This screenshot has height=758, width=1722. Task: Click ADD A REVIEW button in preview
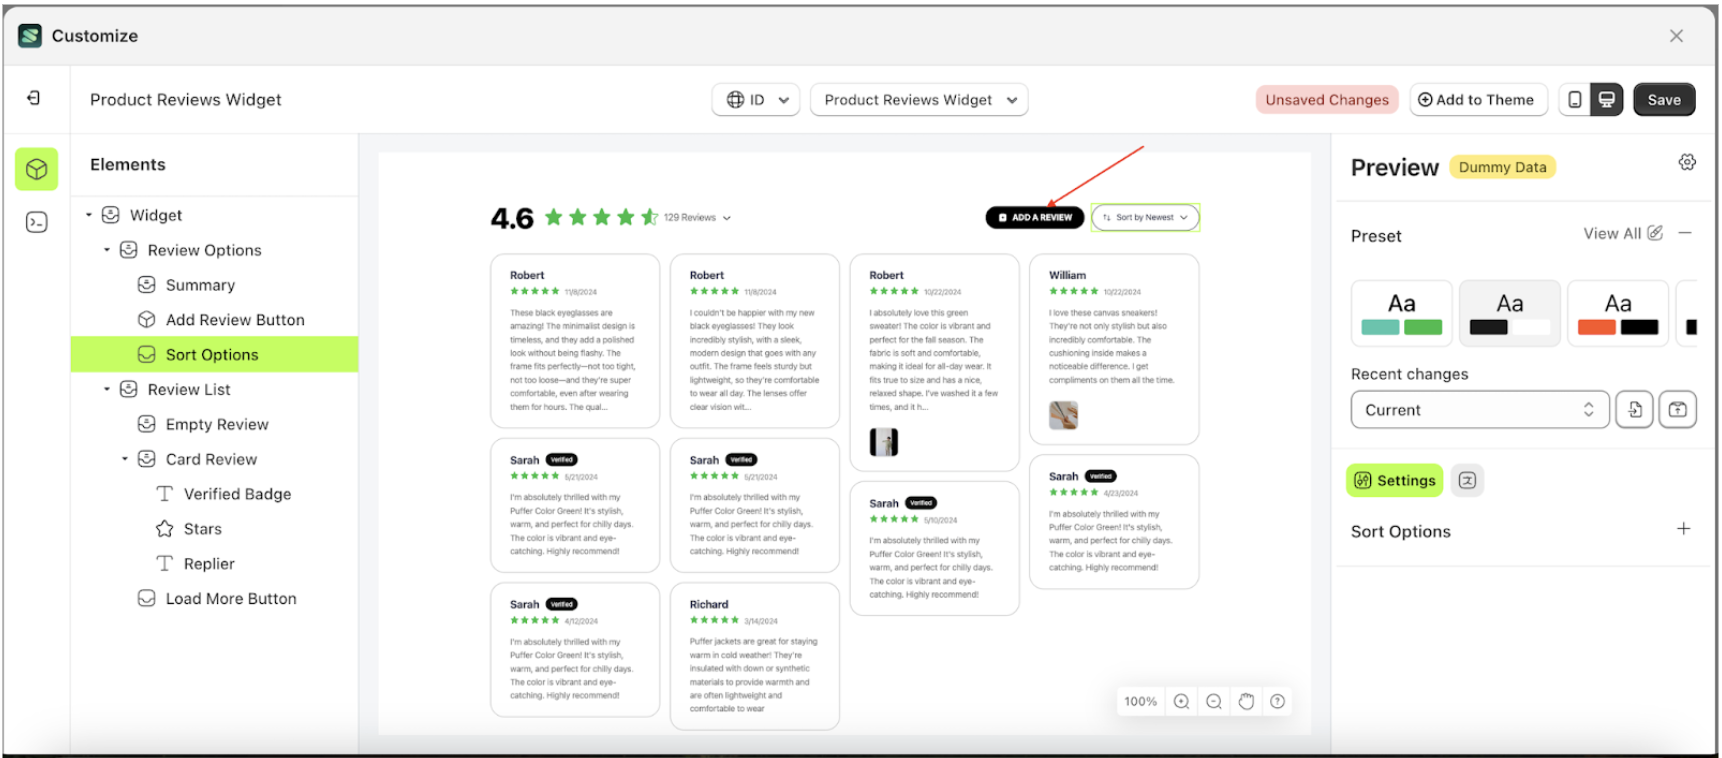(1035, 217)
